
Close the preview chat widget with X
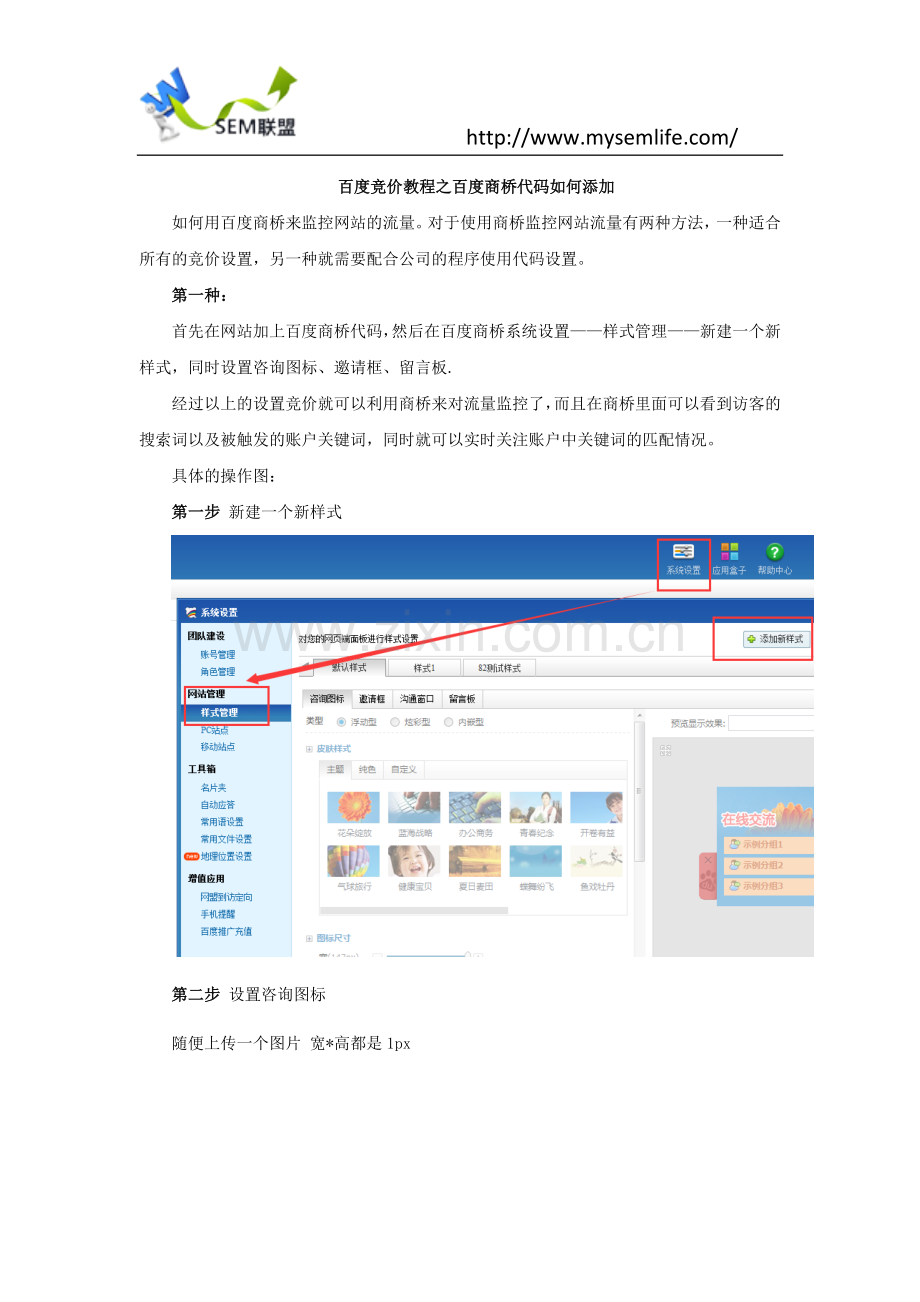[707, 859]
